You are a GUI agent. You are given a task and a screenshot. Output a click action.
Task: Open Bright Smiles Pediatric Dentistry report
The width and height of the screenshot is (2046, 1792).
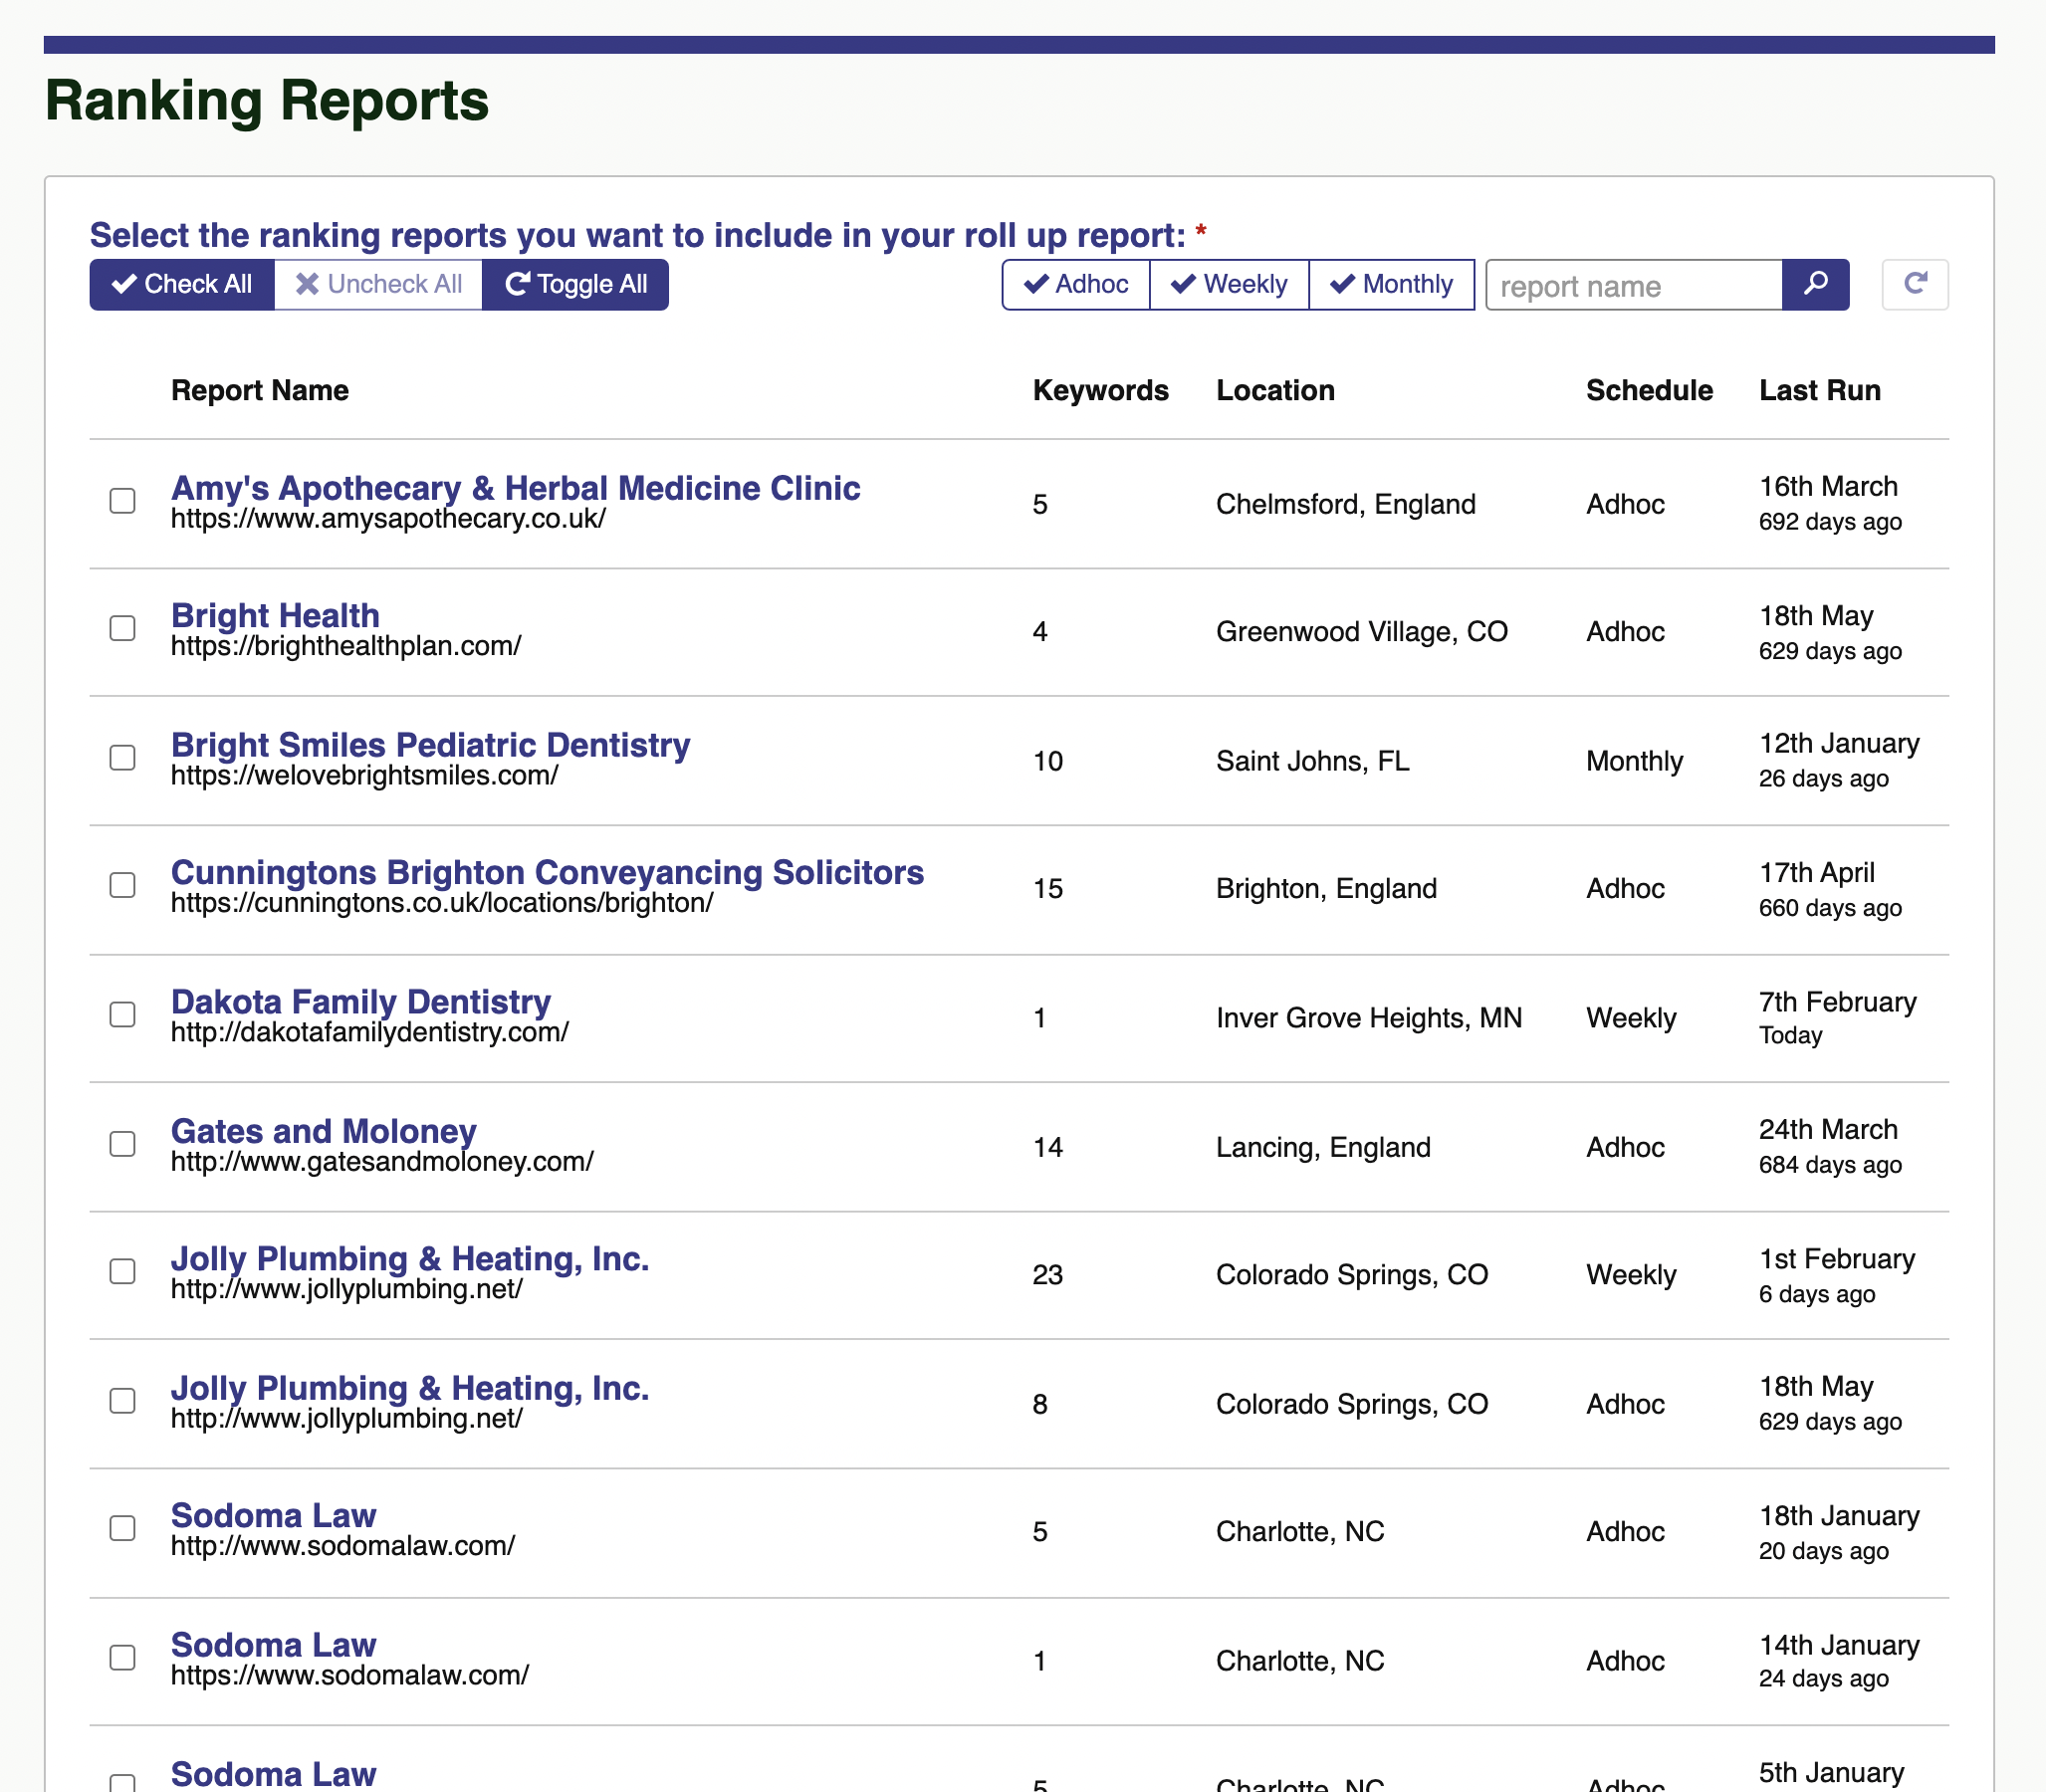(x=430, y=745)
